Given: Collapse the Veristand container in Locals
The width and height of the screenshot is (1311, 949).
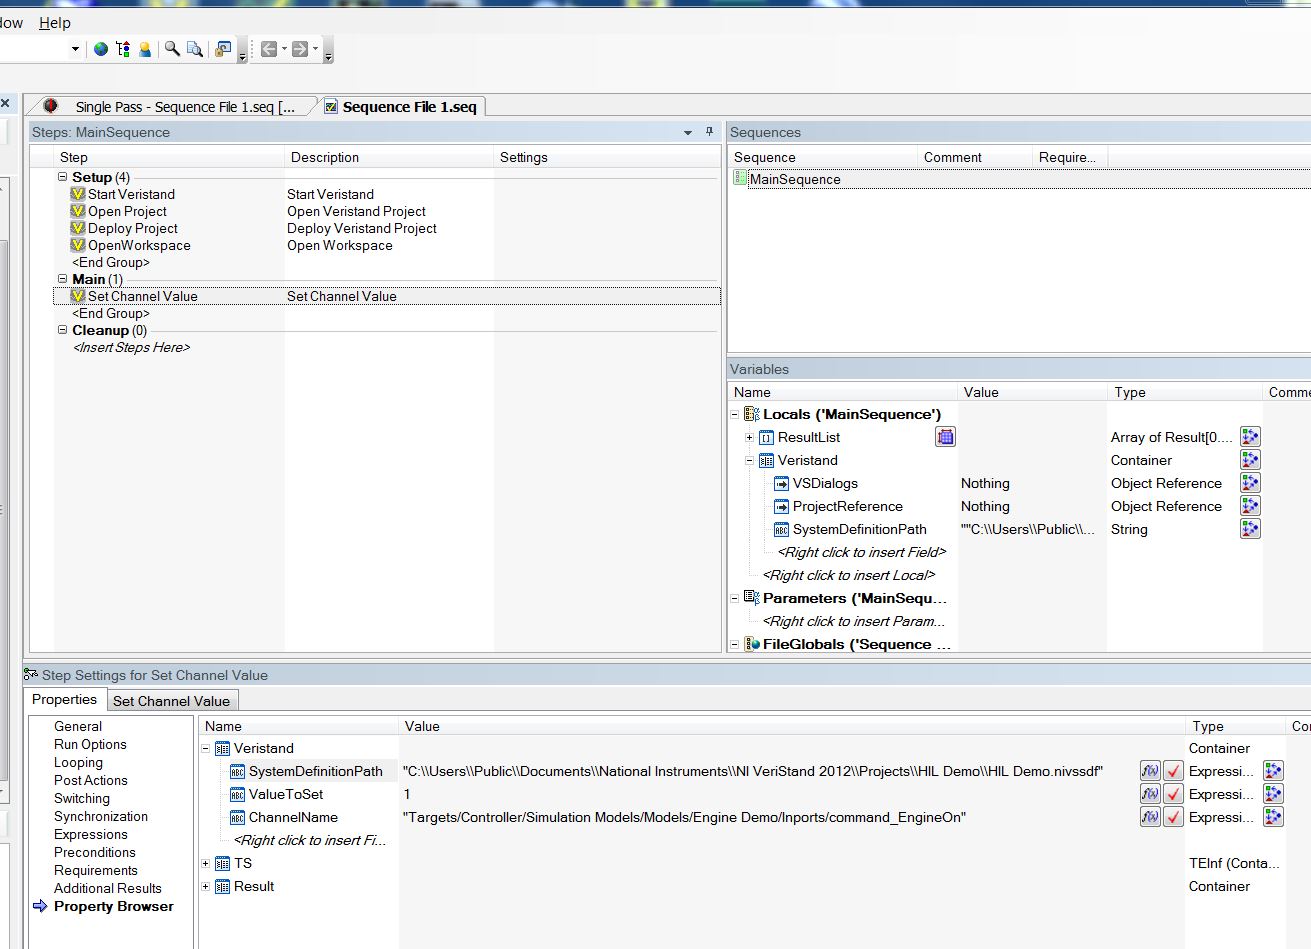Looking at the screenshot, I should pos(750,460).
